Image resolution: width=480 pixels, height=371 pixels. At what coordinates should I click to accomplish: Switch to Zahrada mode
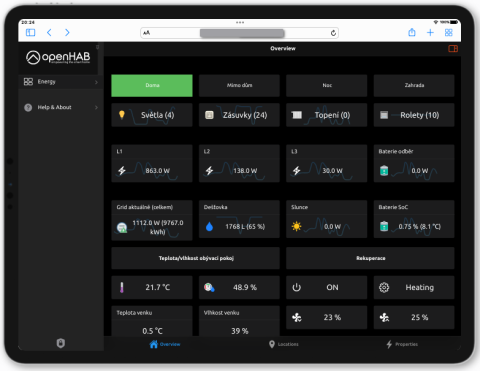(x=414, y=86)
